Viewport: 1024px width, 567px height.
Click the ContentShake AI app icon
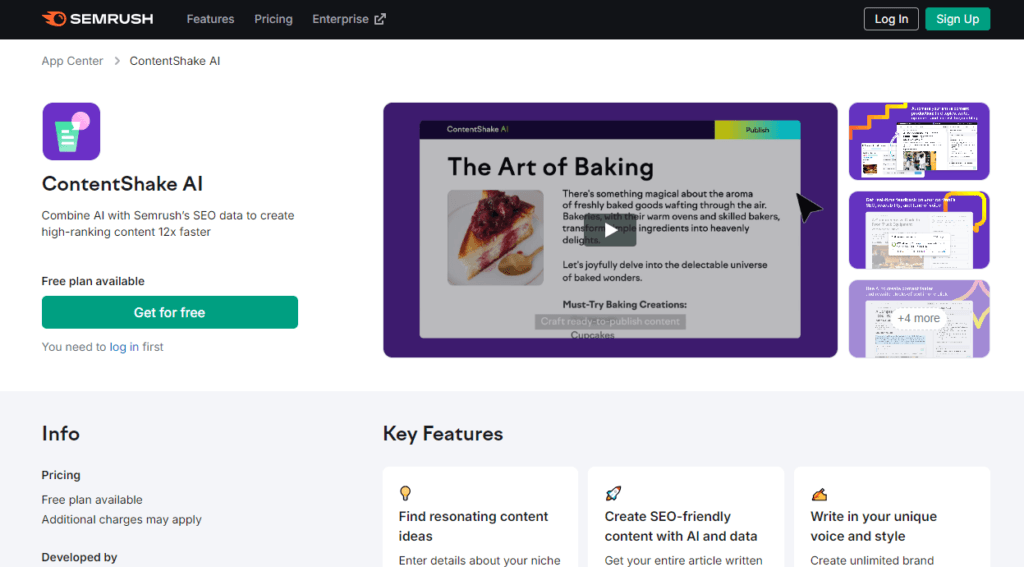(71, 131)
